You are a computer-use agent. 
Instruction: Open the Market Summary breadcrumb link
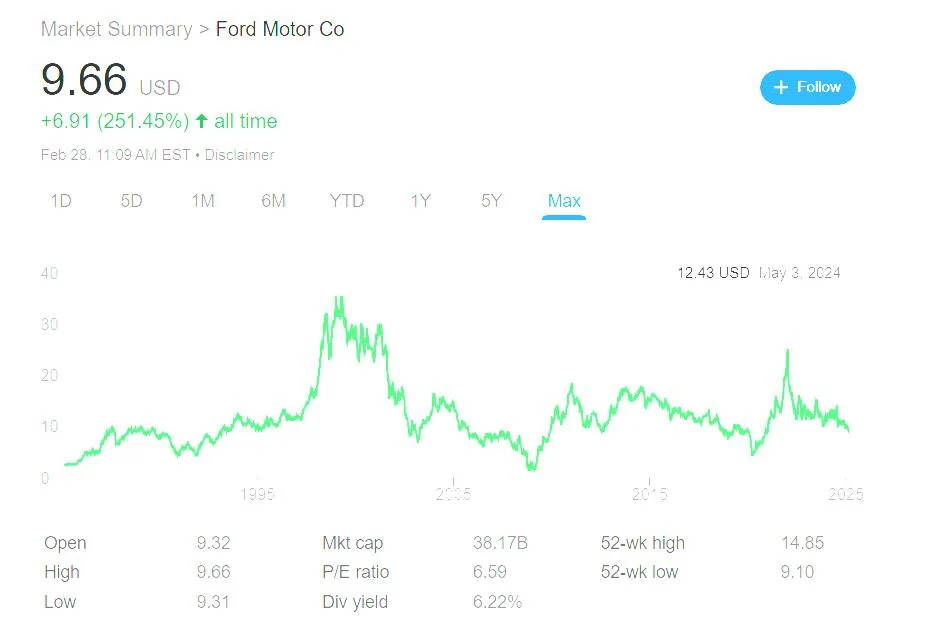point(117,29)
